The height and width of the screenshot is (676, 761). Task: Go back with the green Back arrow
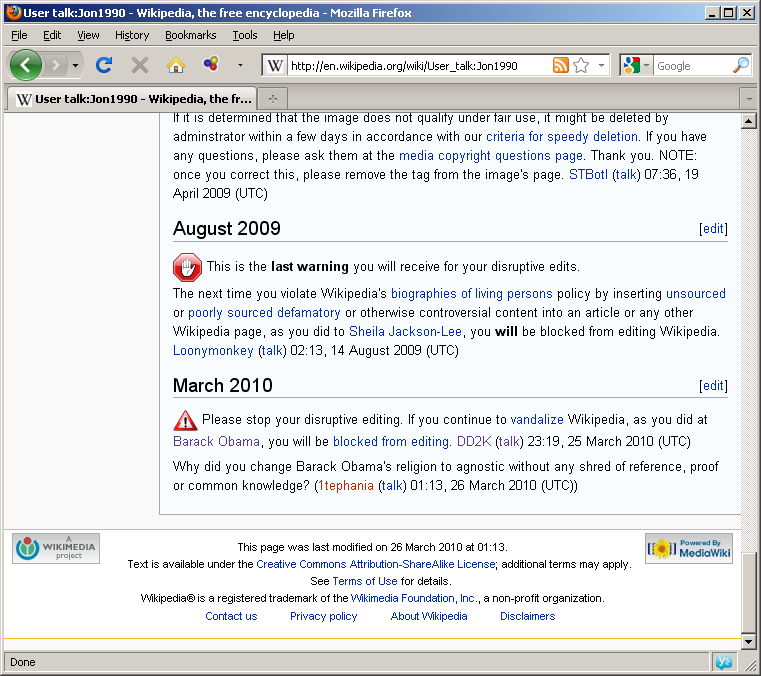pos(25,65)
